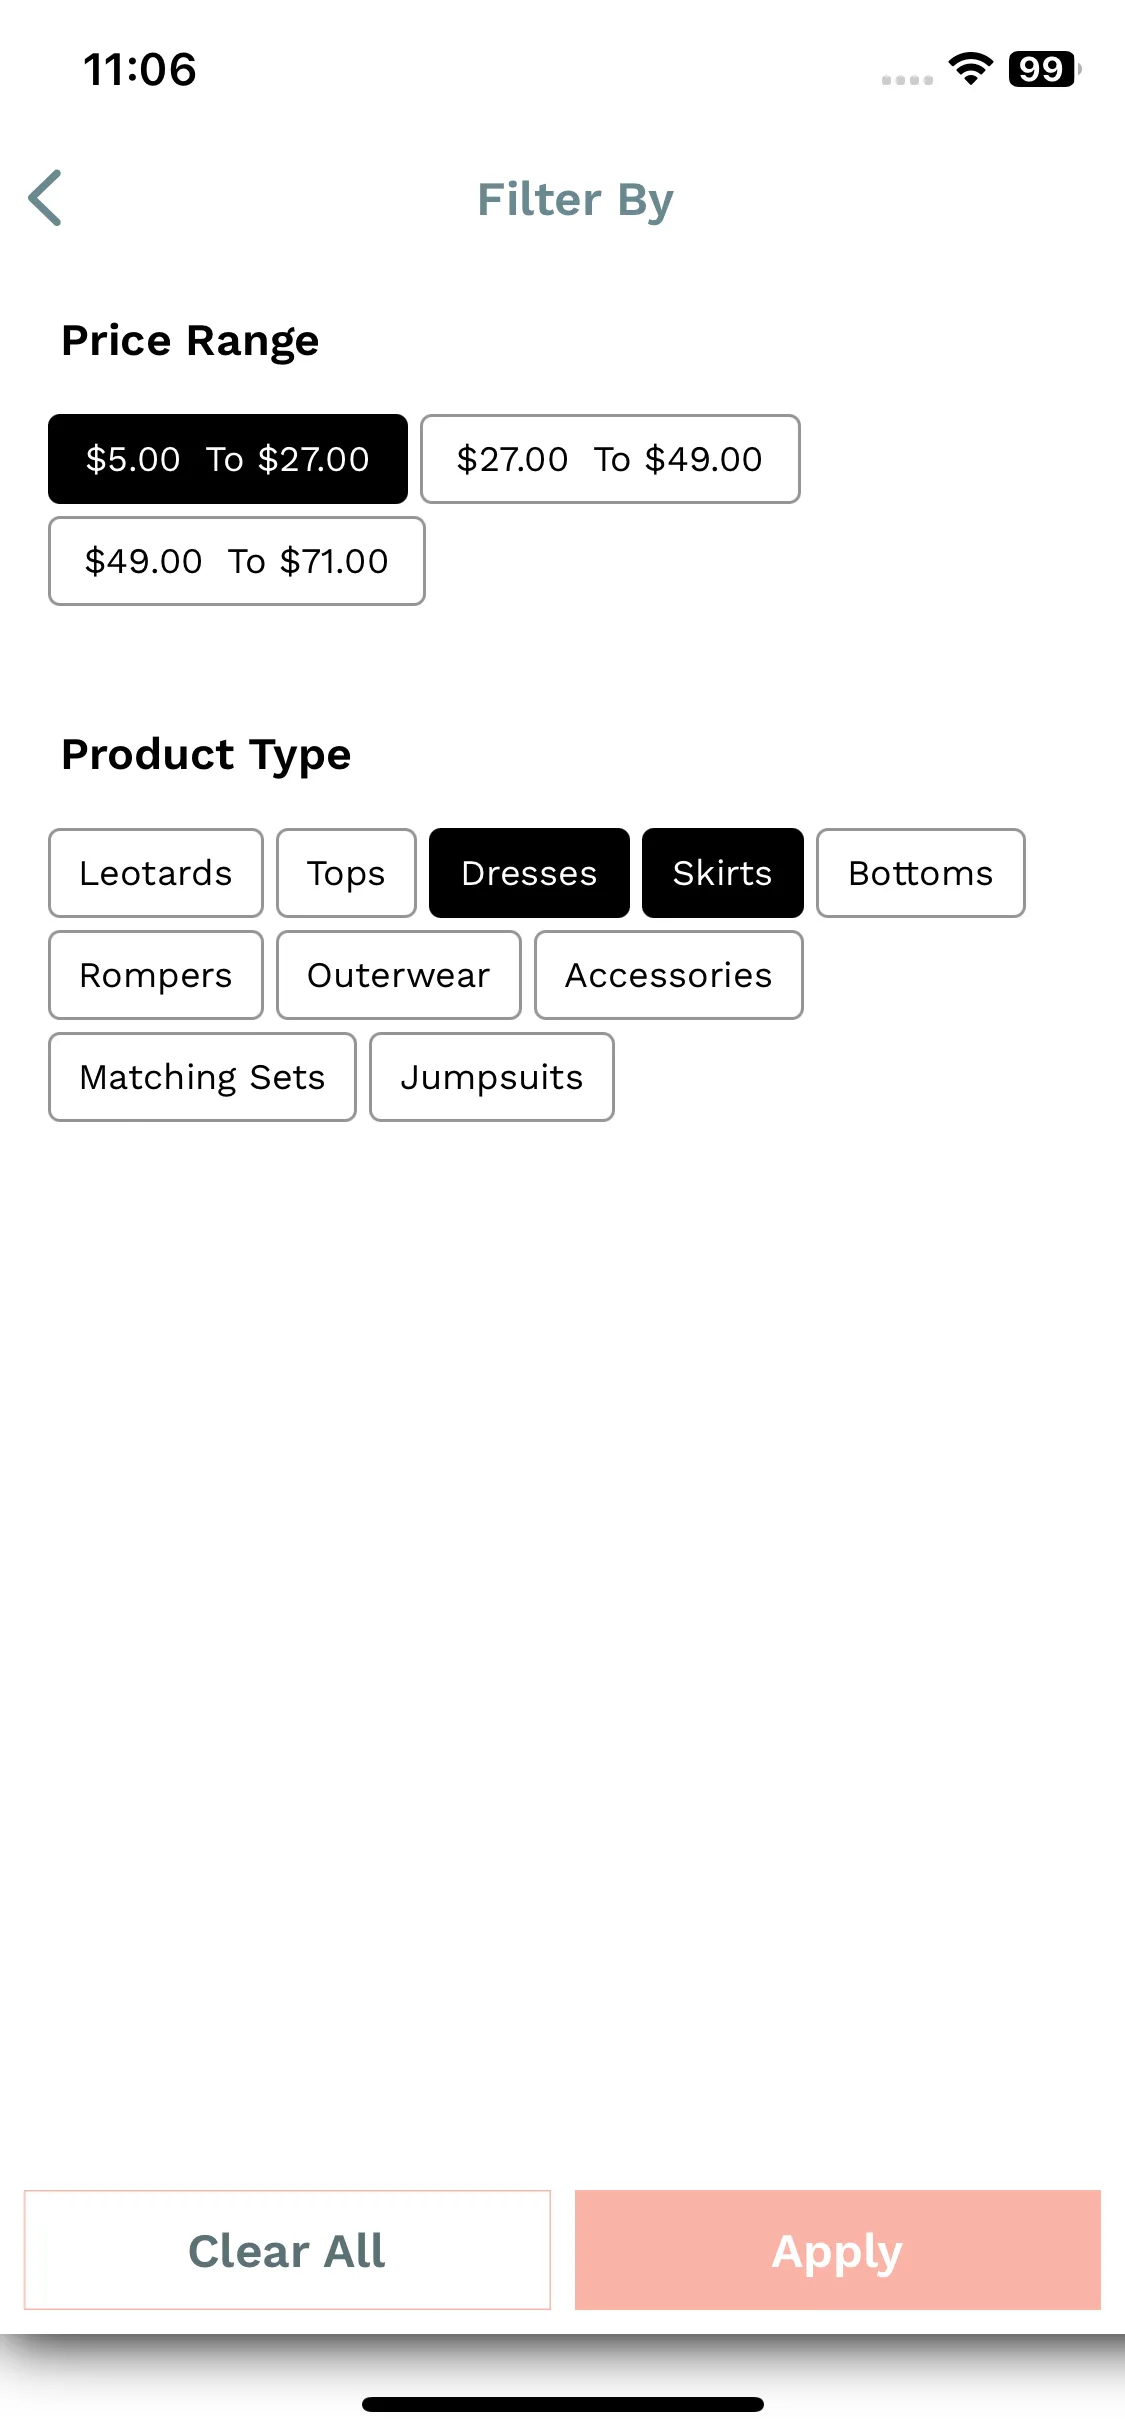Click the Clear All button
1125x2436 pixels.
pyautogui.click(x=287, y=2250)
